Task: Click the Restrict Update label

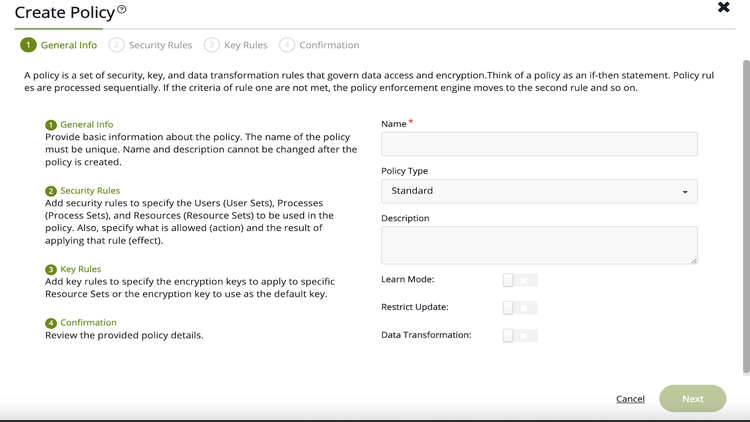Action: pos(415,307)
